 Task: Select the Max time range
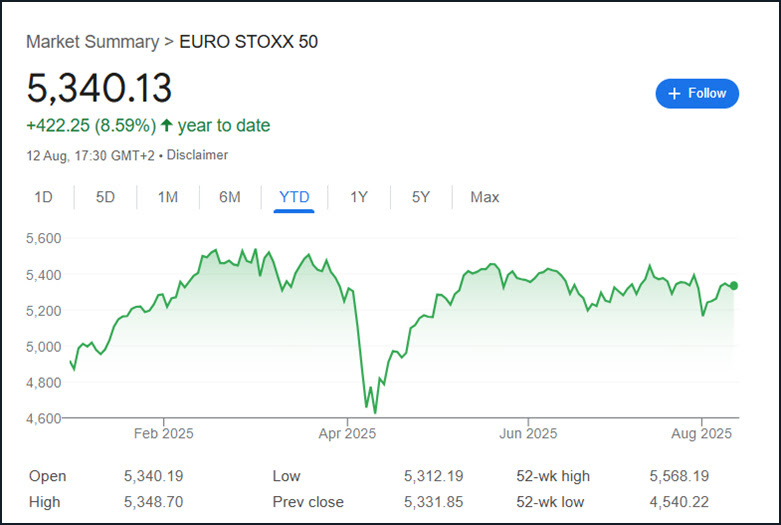(484, 197)
